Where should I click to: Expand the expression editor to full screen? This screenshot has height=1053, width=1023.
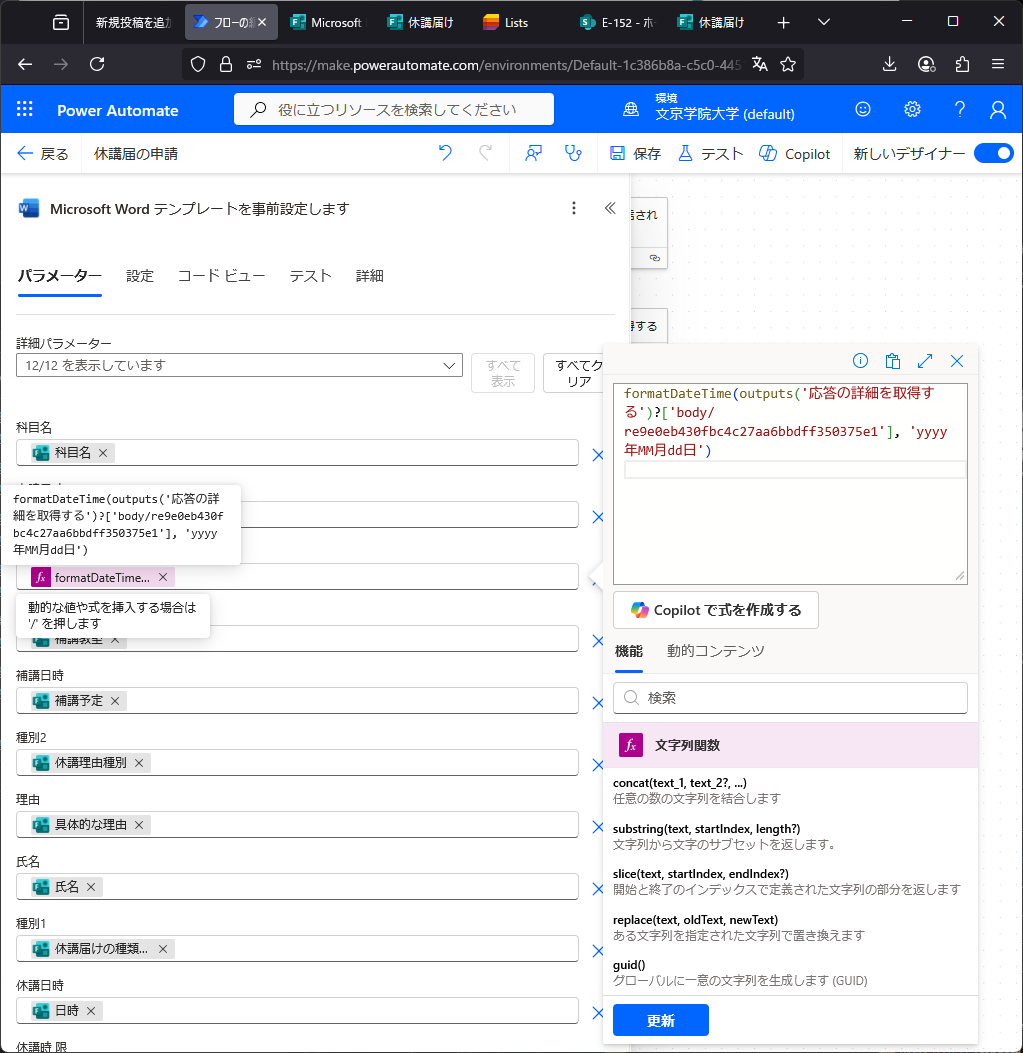(925, 361)
